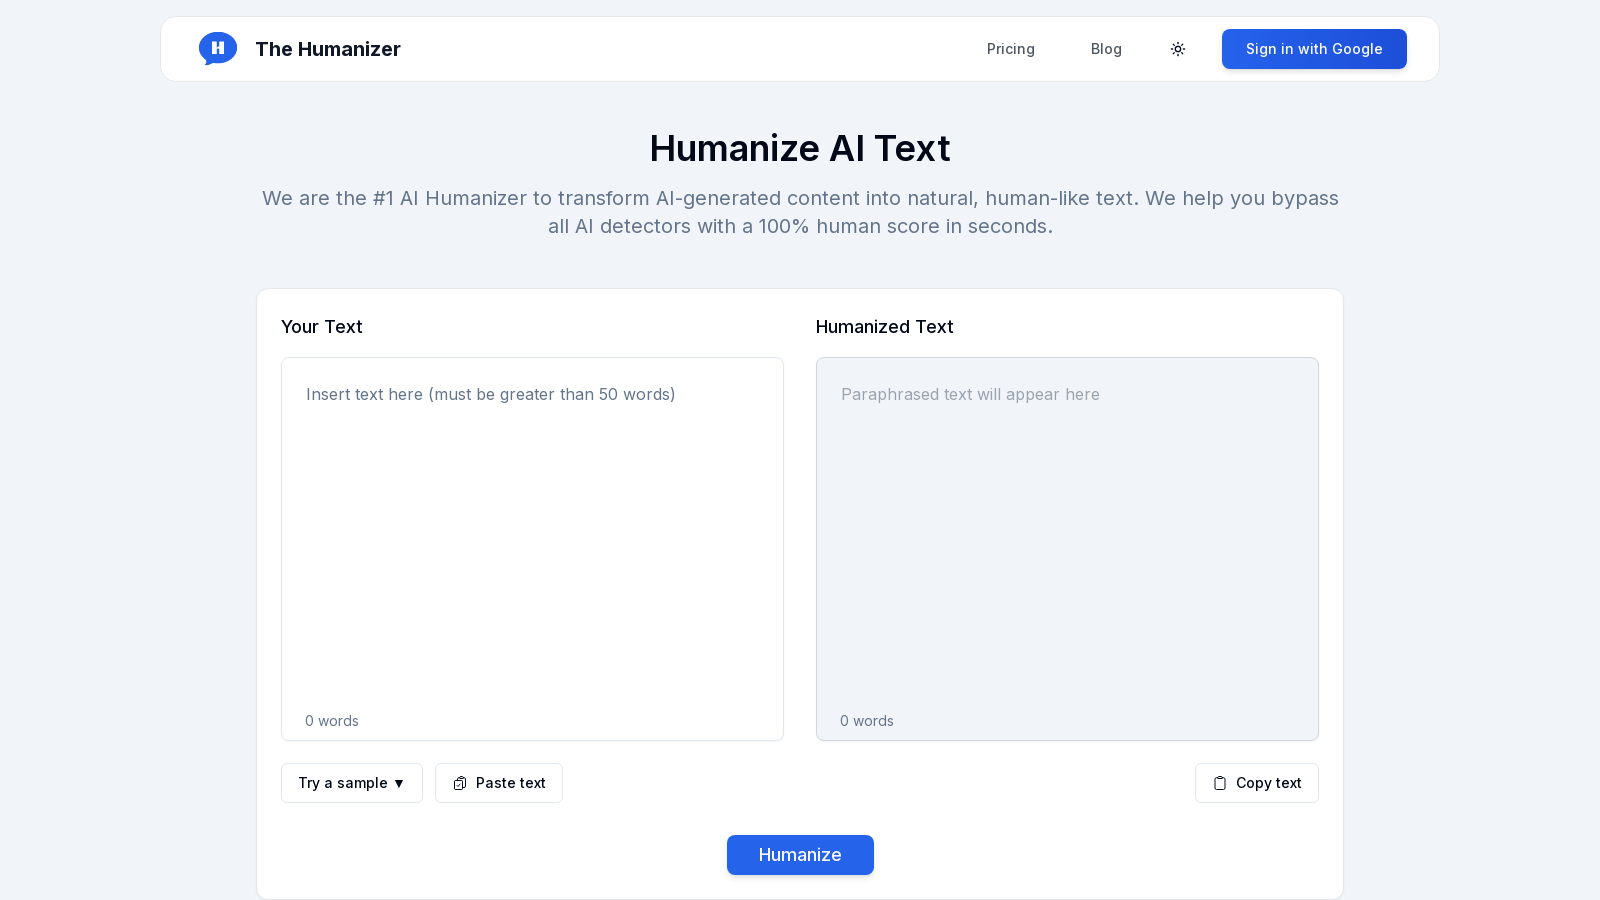Screen dimensions: 1600x900
Task: Open the Pricing page
Action: pos(1010,49)
